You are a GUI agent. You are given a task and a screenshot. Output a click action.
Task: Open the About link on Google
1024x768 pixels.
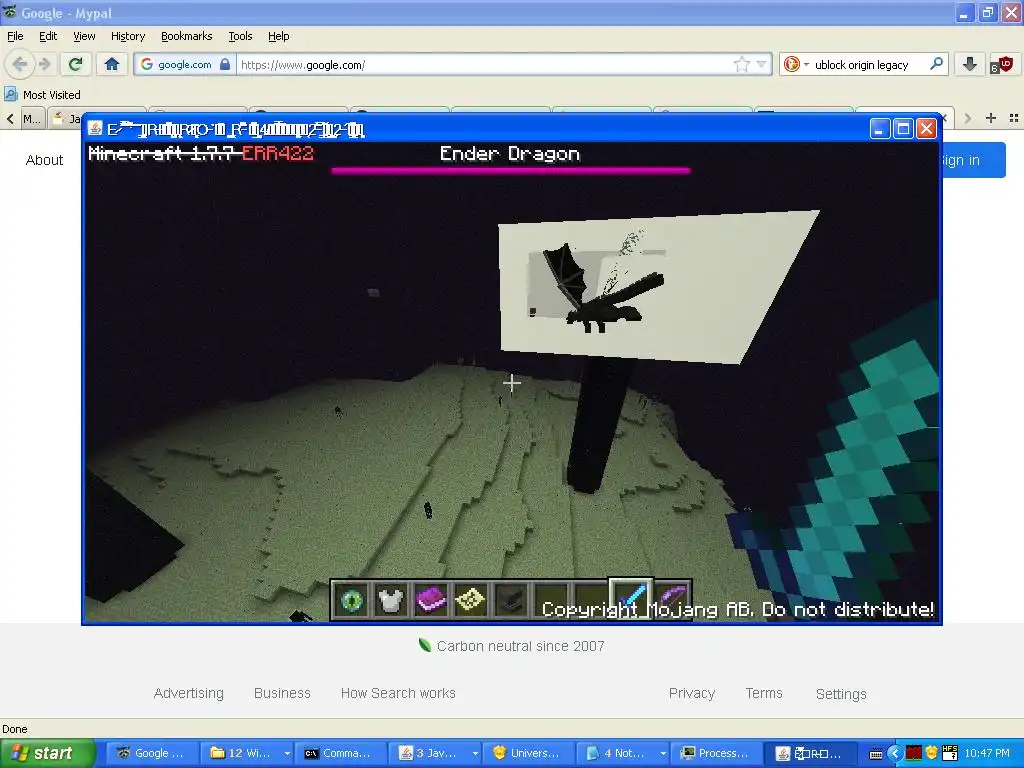coord(44,160)
